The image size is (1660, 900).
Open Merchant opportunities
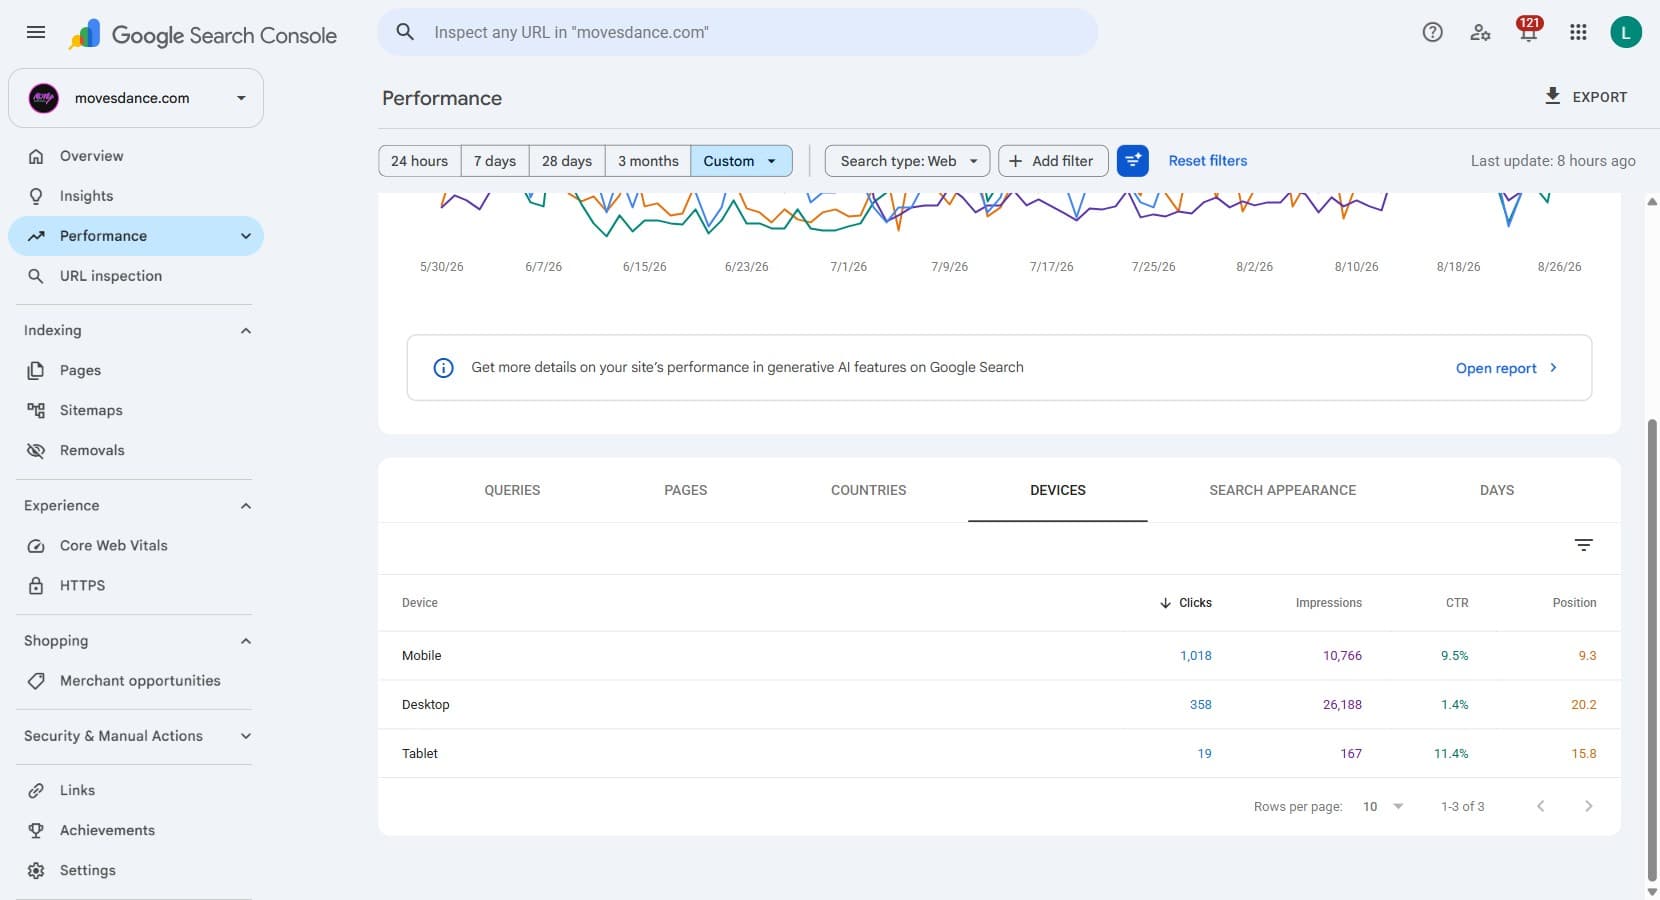(136, 680)
